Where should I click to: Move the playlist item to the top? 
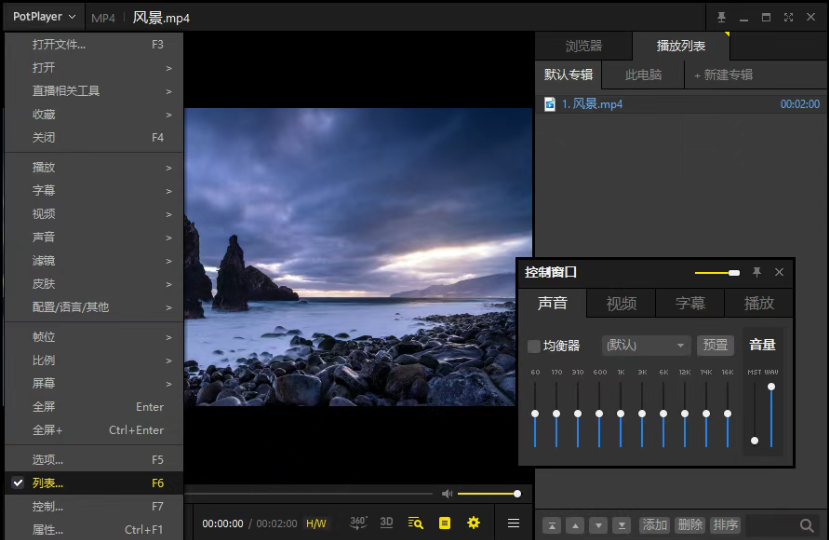point(552,525)
